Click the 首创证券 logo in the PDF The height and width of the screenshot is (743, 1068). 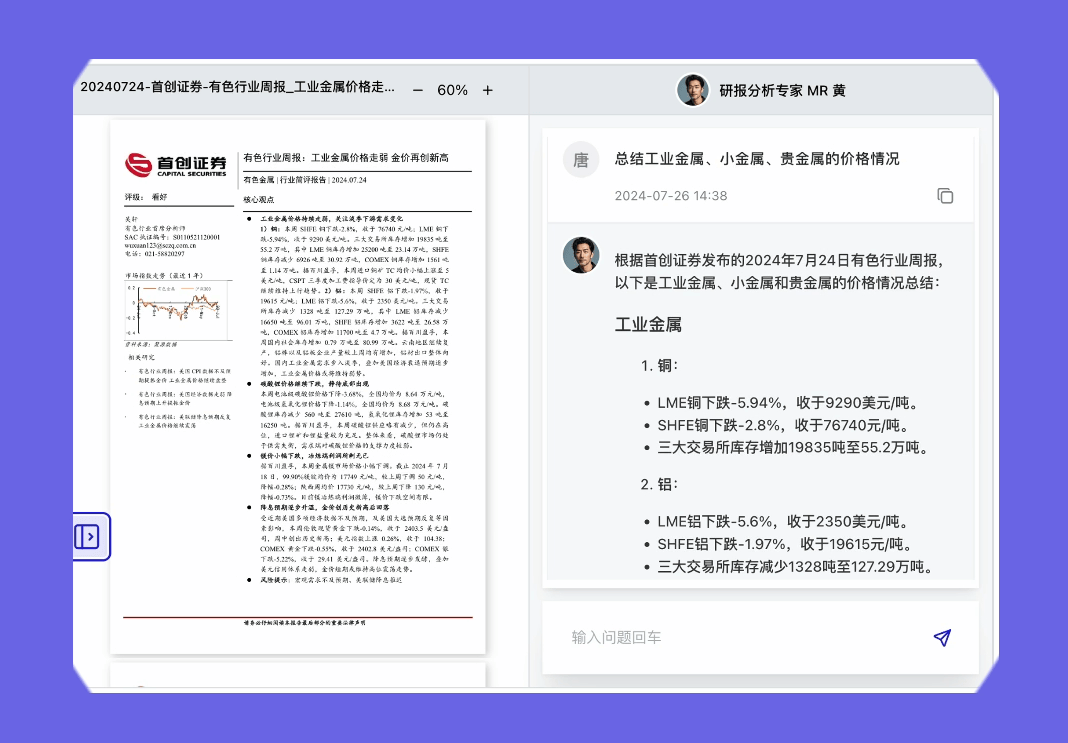[x=176, y=165]
